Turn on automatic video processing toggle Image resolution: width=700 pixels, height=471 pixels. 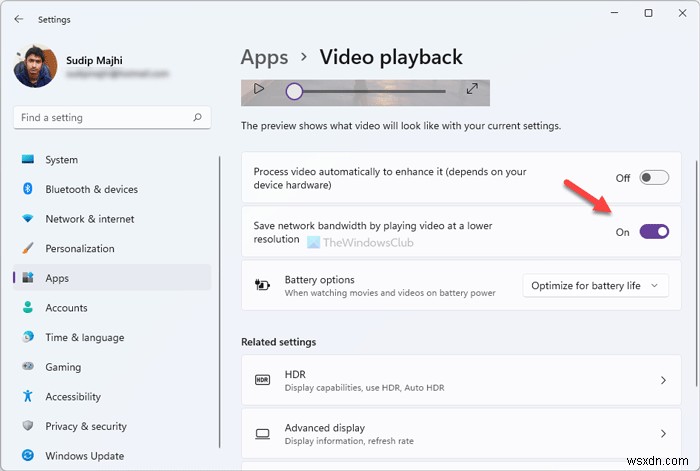[x=654, y=178]
